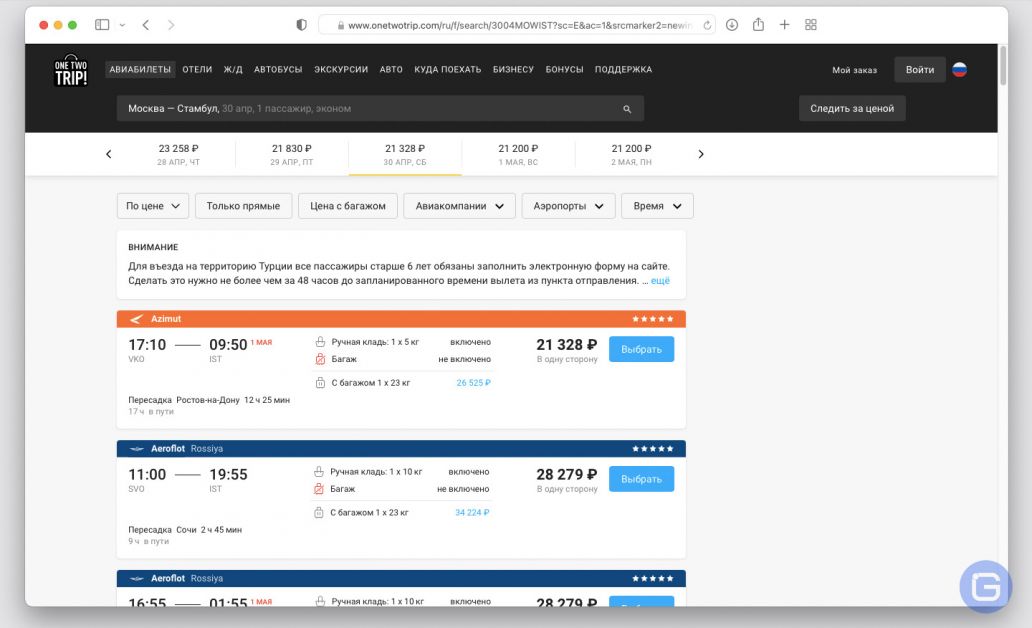Open the 'Мой заказ' link
Viewport: 1032px width, 628px height.
coord(854,70)
